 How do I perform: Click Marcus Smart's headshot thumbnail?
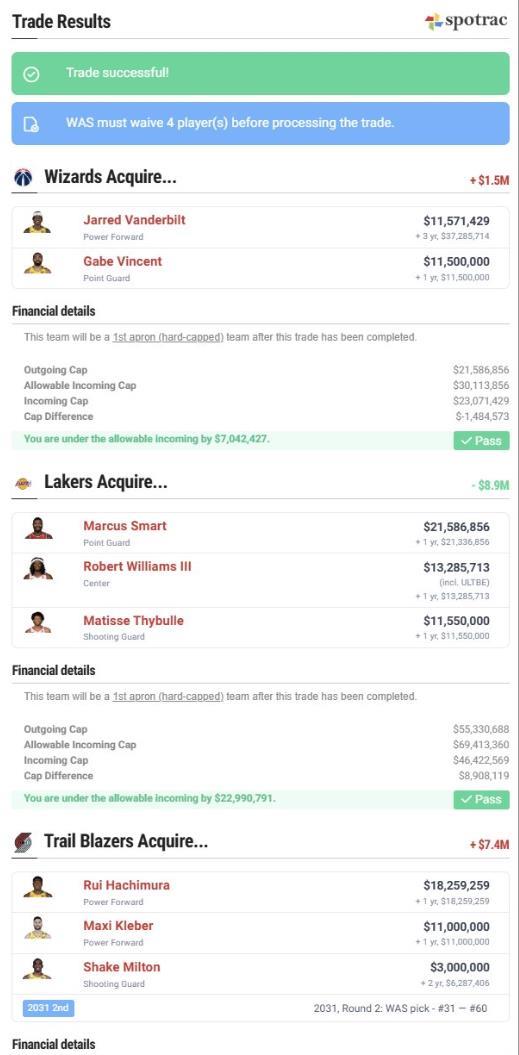click(x=38, y=528)
